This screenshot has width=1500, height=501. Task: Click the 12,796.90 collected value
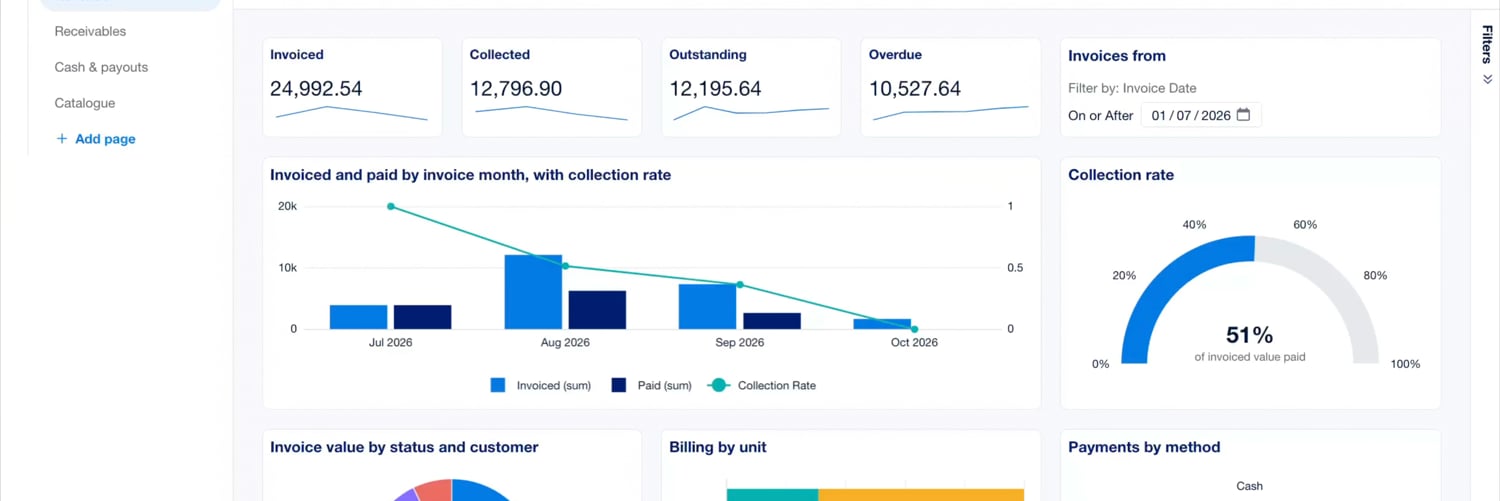(516, 89)
